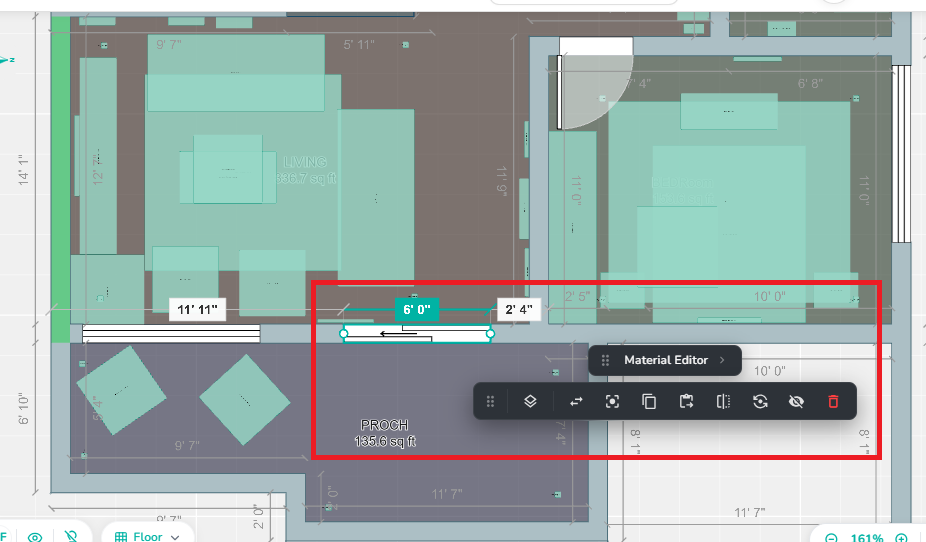Zoom out with minus magnifier icon
This screenshot has width=926, height=542.
point(831,537)
